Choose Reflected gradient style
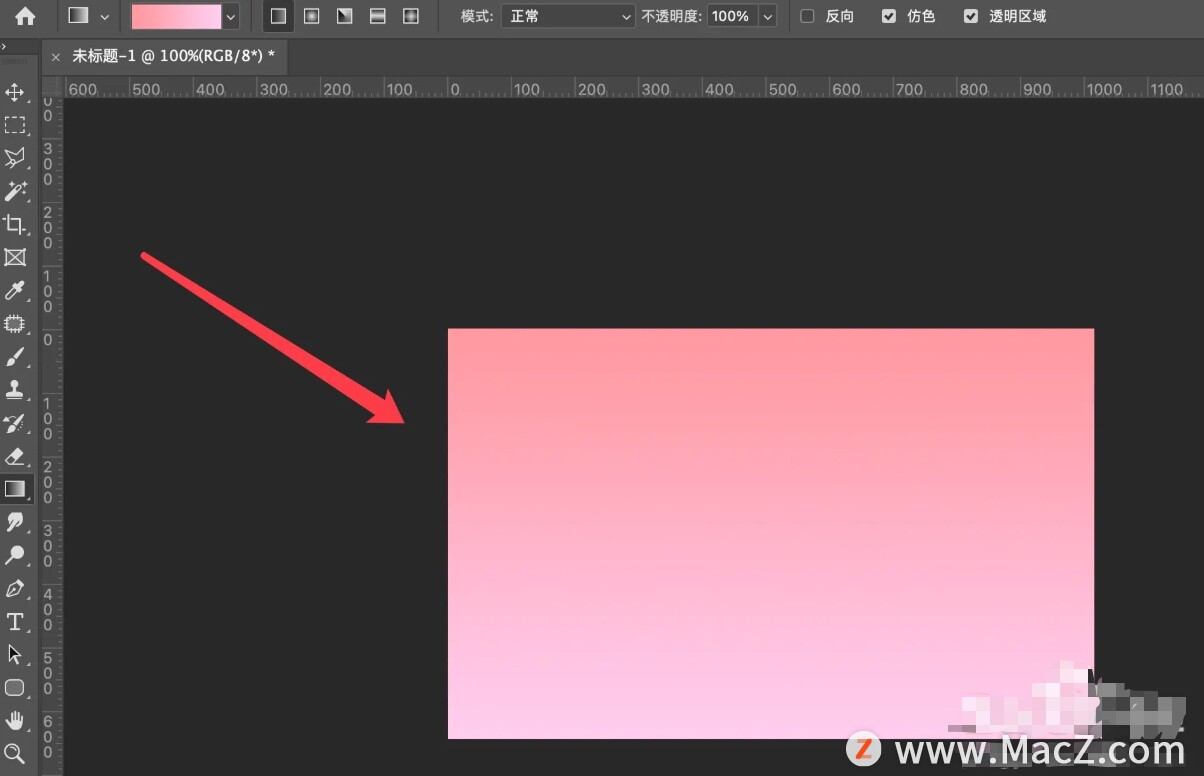1204x776 pixels. (x=378, y=16)
